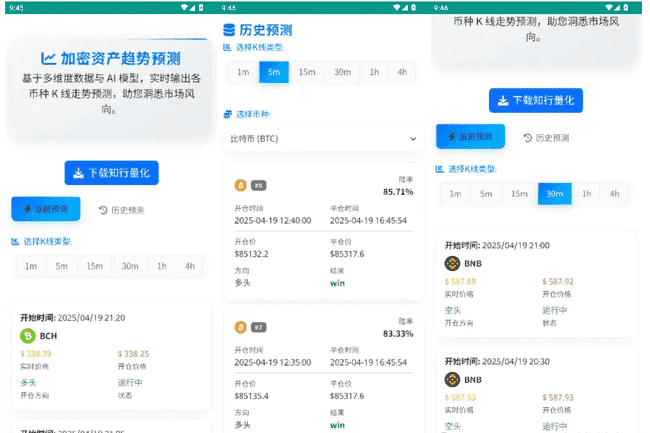
Task: Click the green win result on card #6
Action: (339, 283)
